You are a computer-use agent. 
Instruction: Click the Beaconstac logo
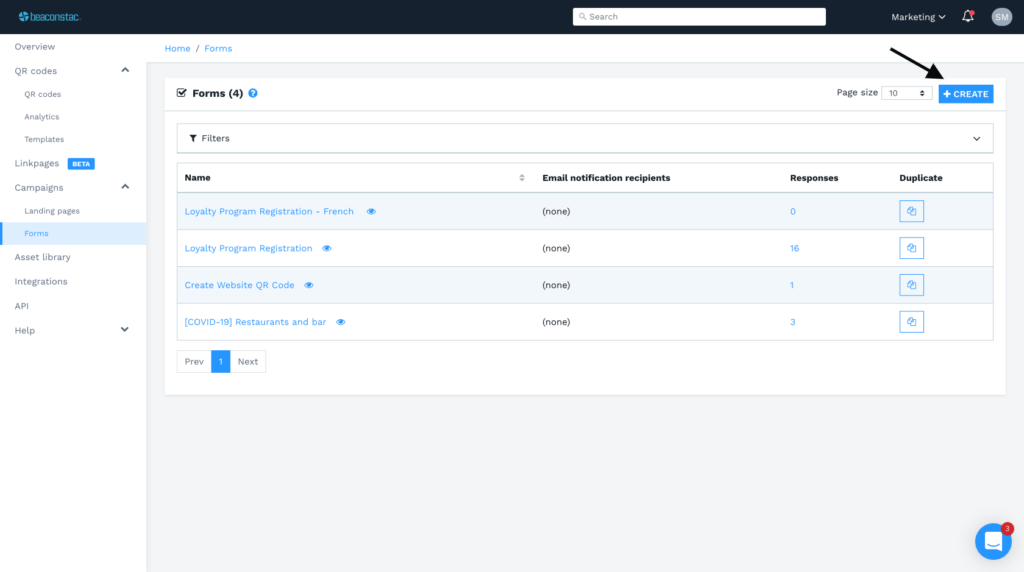coord(49,16)
